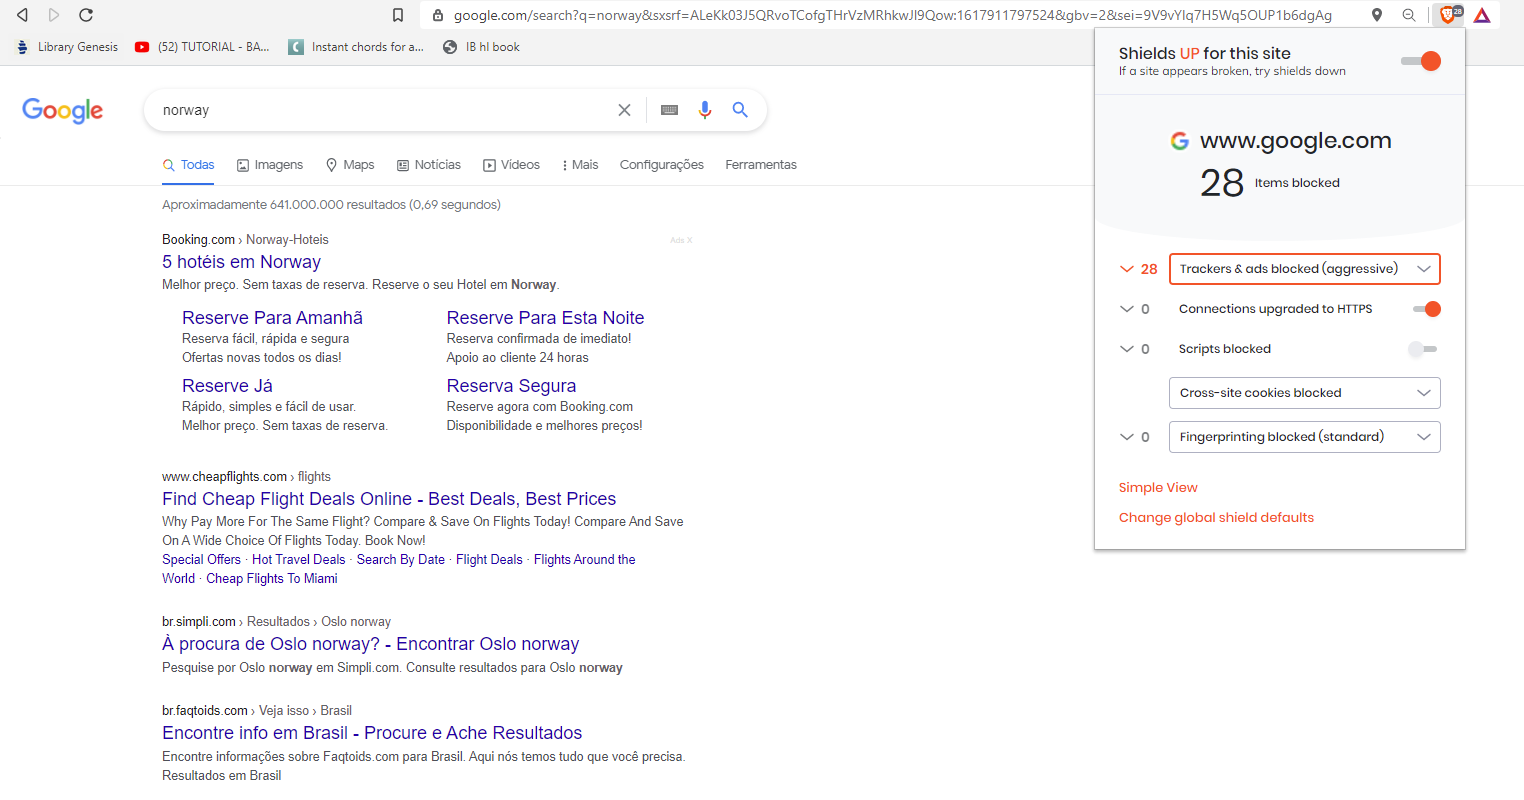1524x800 pixels.
Task: Open Find Cheap Flight Deals Online result
Action: pos(389,499)
